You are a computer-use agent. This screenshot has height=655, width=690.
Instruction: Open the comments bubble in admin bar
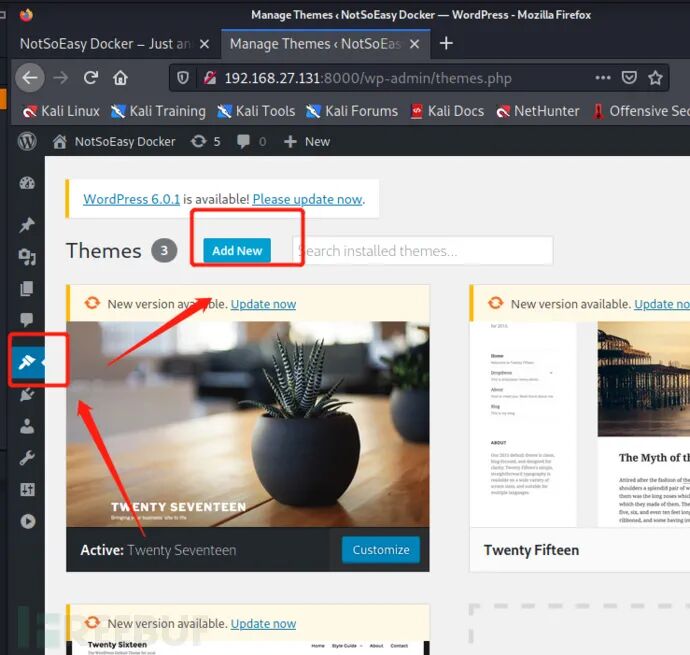pos(252,141)
